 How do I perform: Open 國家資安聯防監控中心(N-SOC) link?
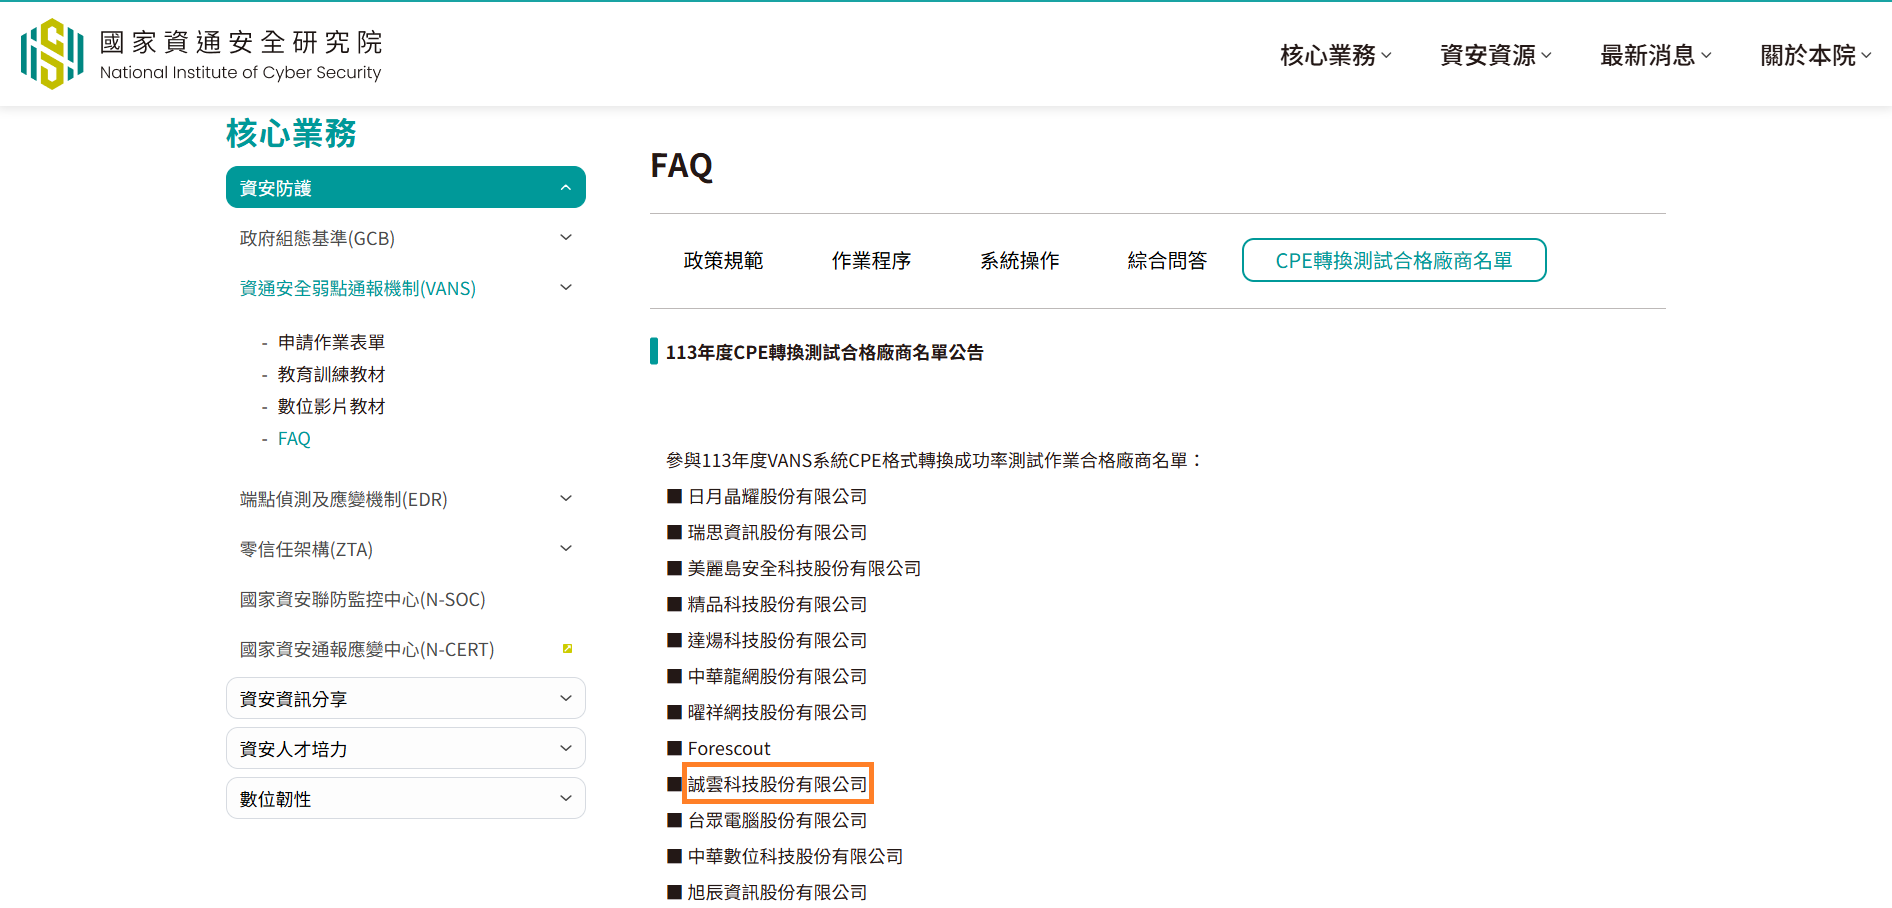(362, 599)
